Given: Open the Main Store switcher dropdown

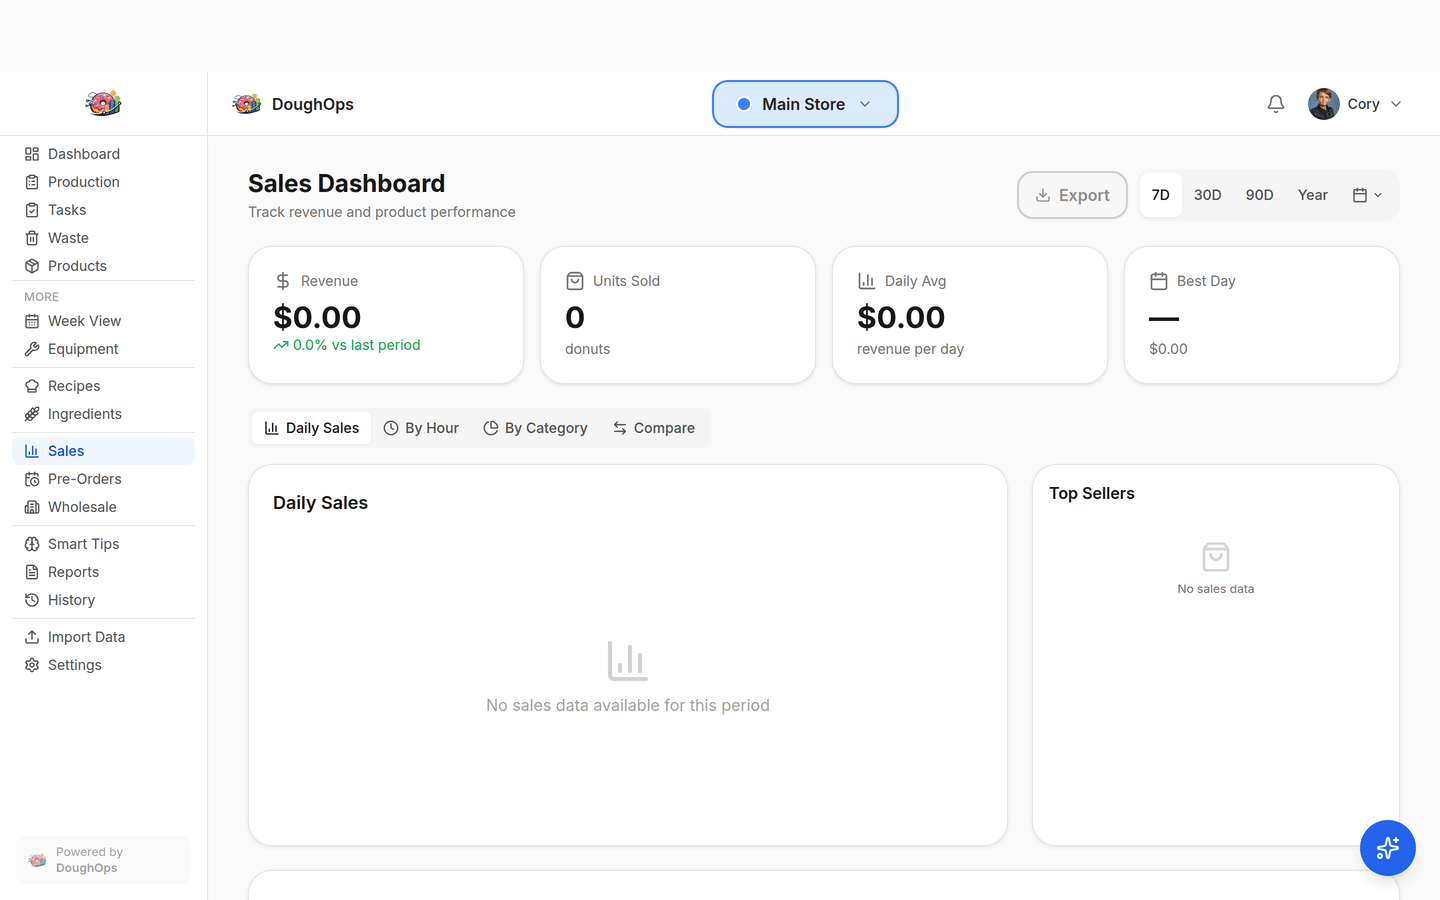Looking at the screenshot, I should click(x=805, y=103).
